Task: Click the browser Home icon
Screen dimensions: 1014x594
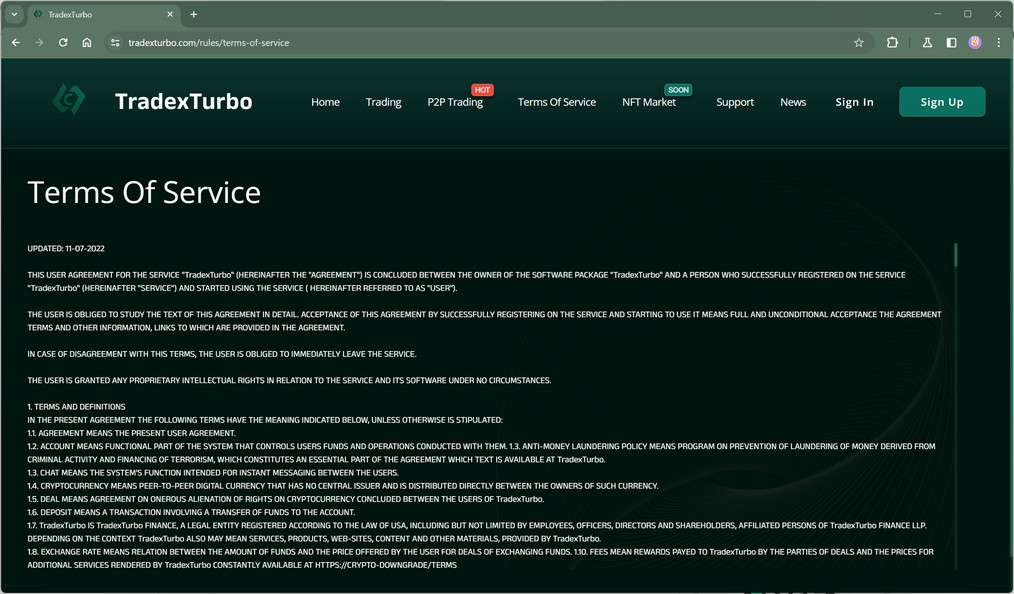Action: [87, 42]
